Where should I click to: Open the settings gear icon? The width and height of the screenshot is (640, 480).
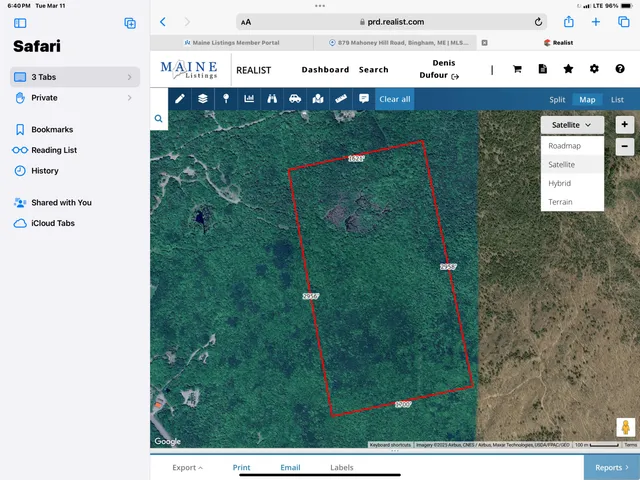point(594,70)
